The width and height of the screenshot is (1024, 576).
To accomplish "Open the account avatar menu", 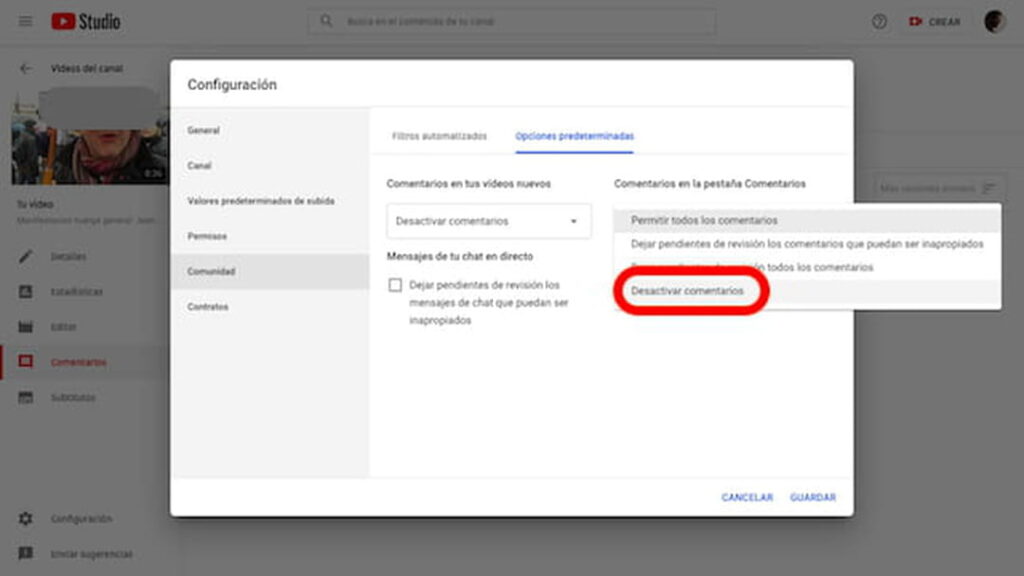I will (x=994, y=21).
